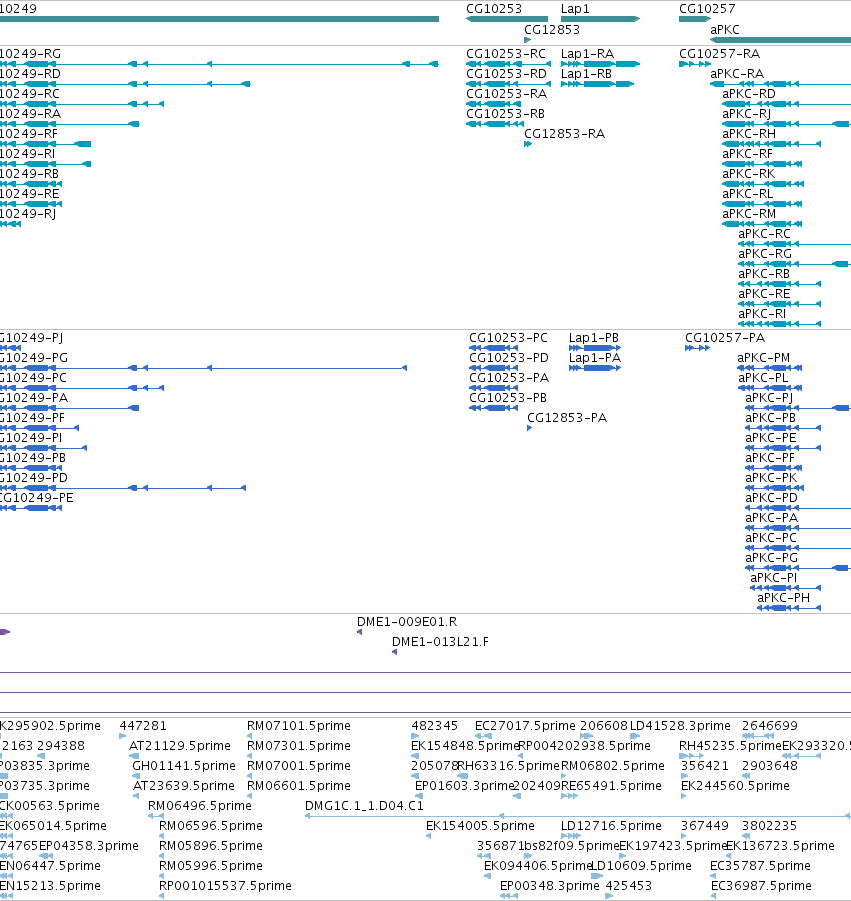
Task: Click the CG10253 gene label
Action: coord(494,9)
